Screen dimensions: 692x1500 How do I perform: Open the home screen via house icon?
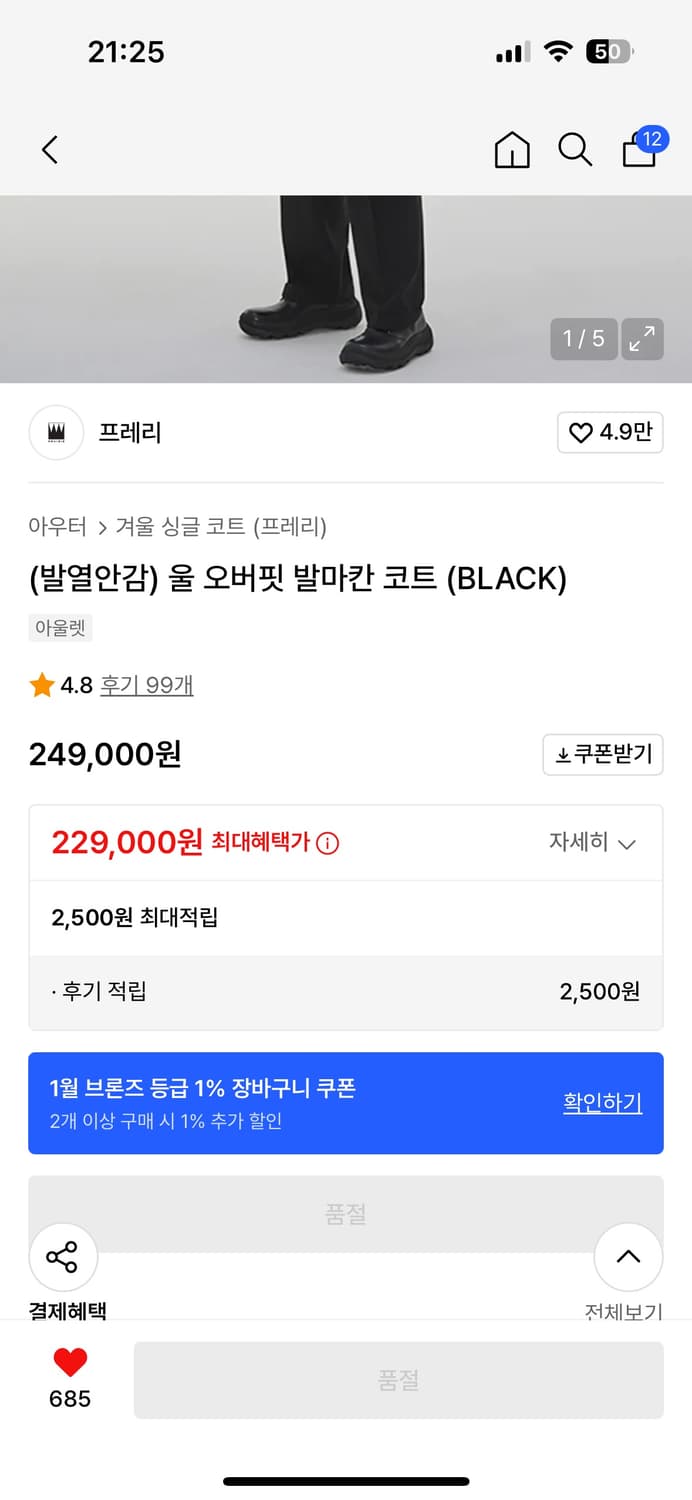point(512,149)
